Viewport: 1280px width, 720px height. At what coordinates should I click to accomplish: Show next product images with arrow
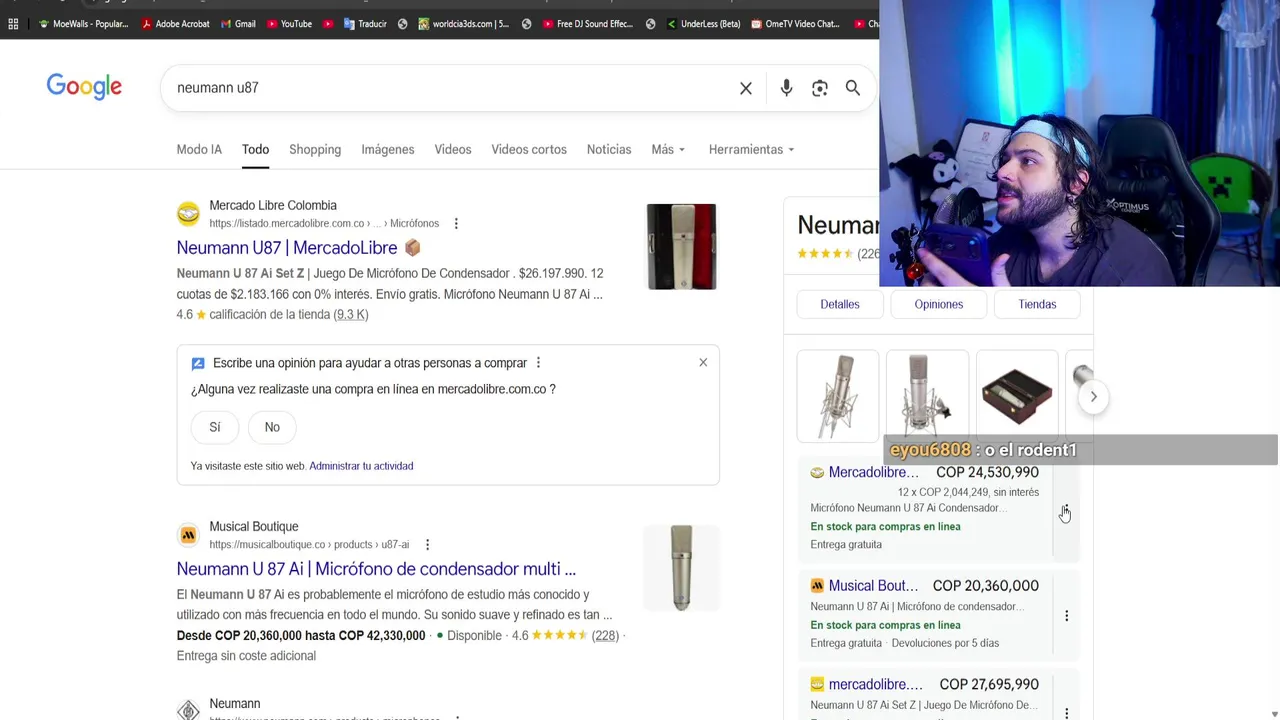pos(1093,397)
